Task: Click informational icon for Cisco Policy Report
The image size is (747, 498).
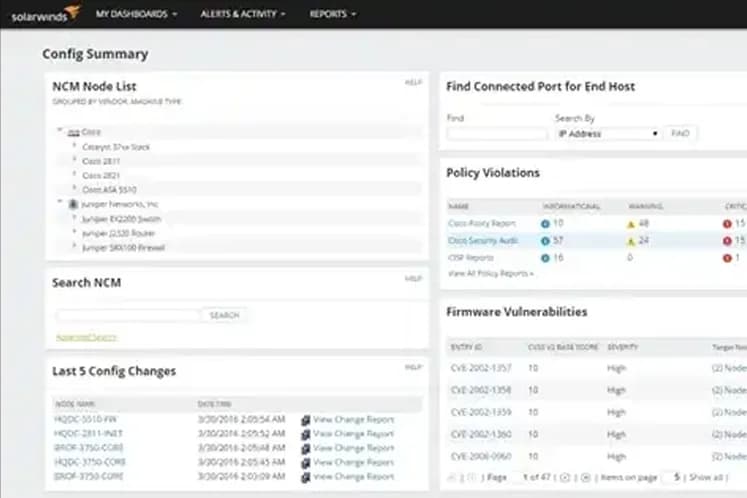Action: [545, 224]
